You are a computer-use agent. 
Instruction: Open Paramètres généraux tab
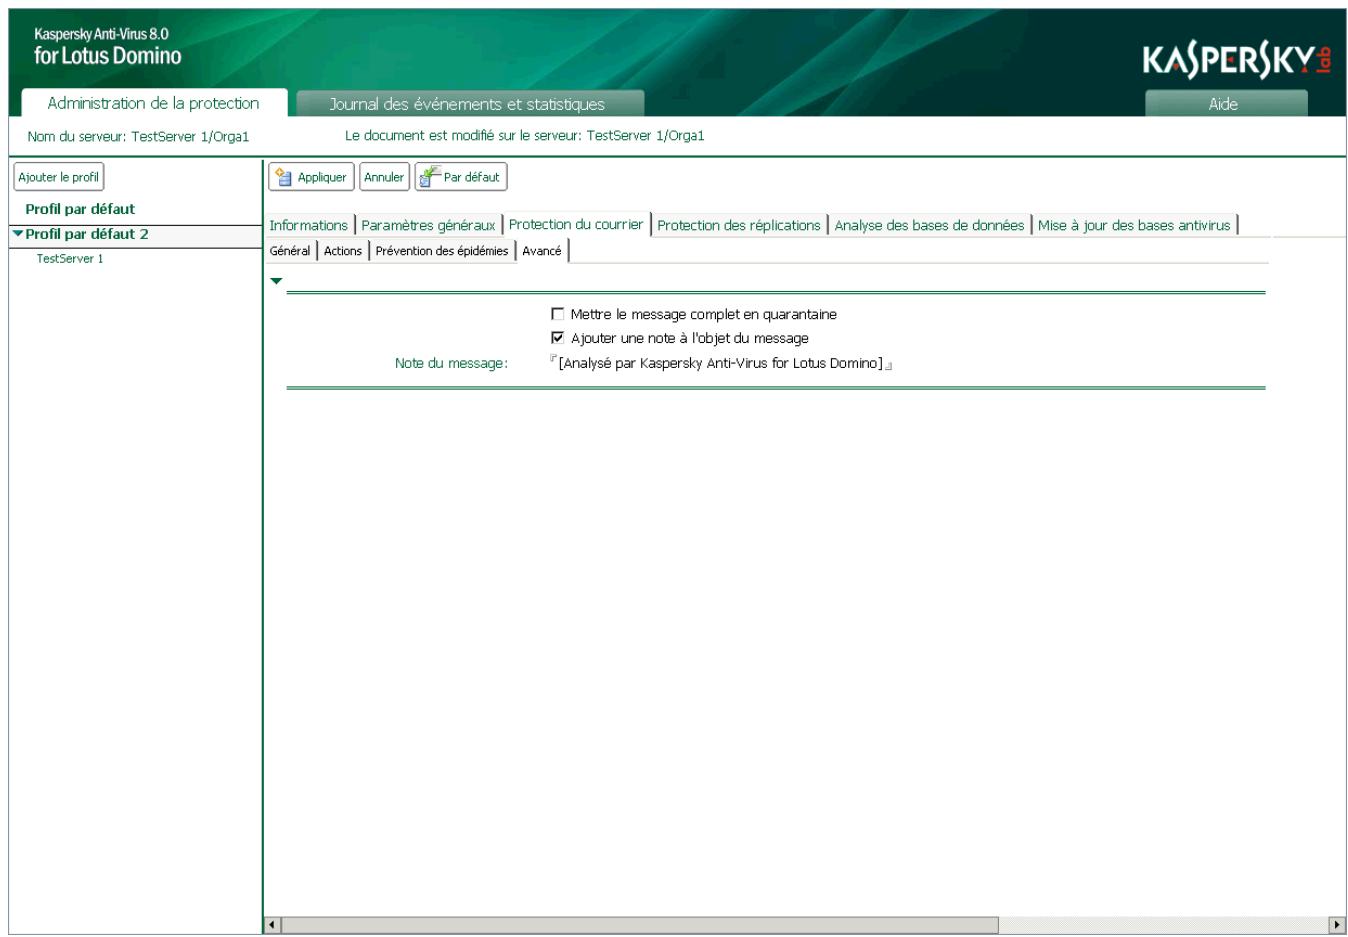428,225
